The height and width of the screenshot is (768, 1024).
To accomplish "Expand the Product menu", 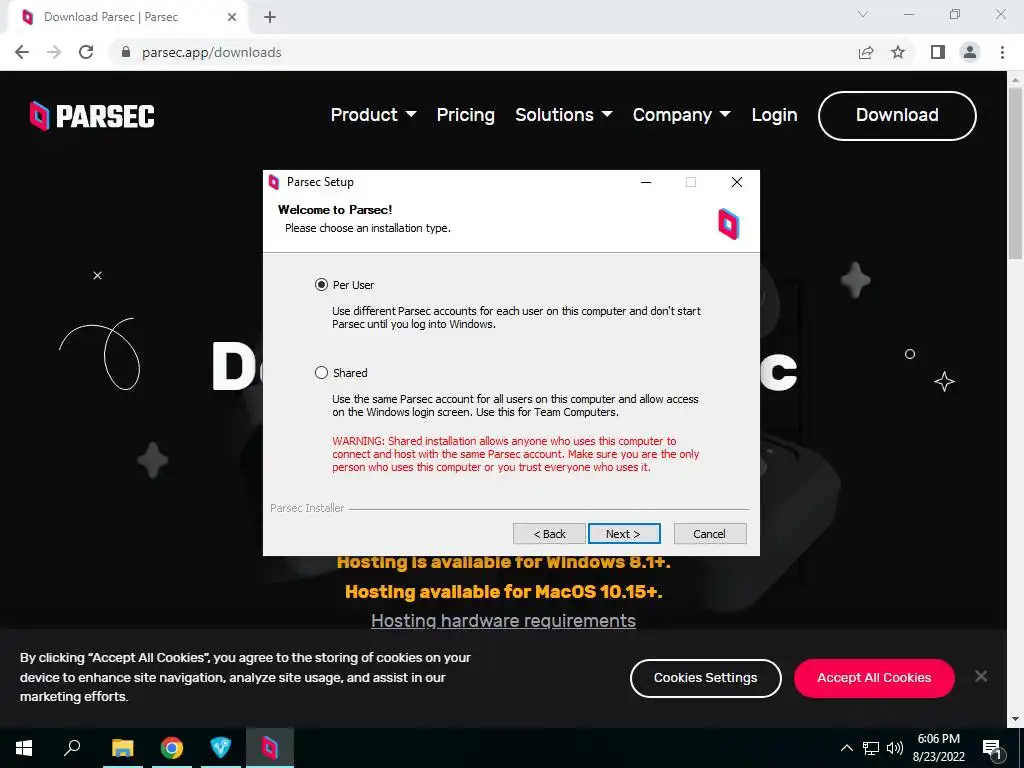I will coord(373,115).
